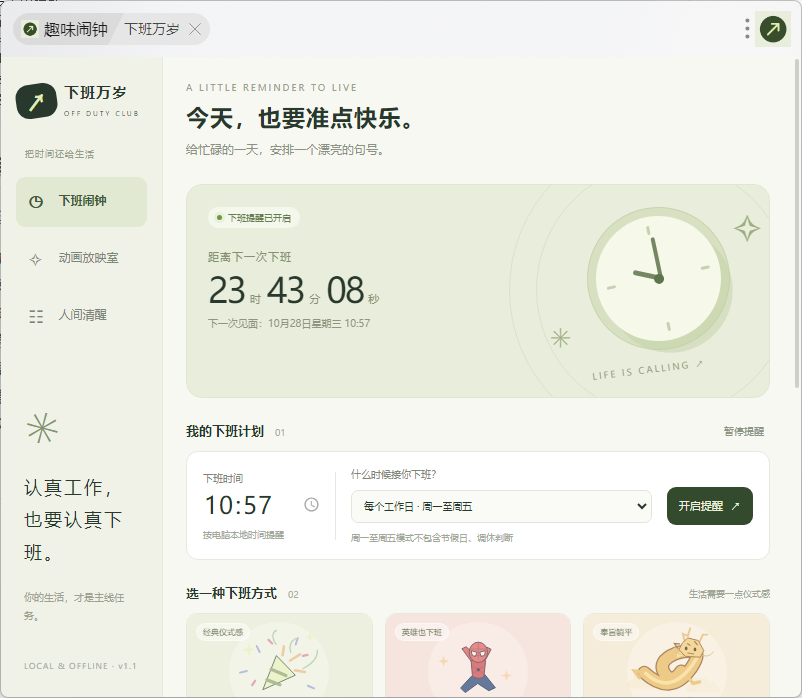This screenshot has width=802, height=698.
Task: Click 按电脑本地时间提醒 hint text
Action: coord(243,535)
